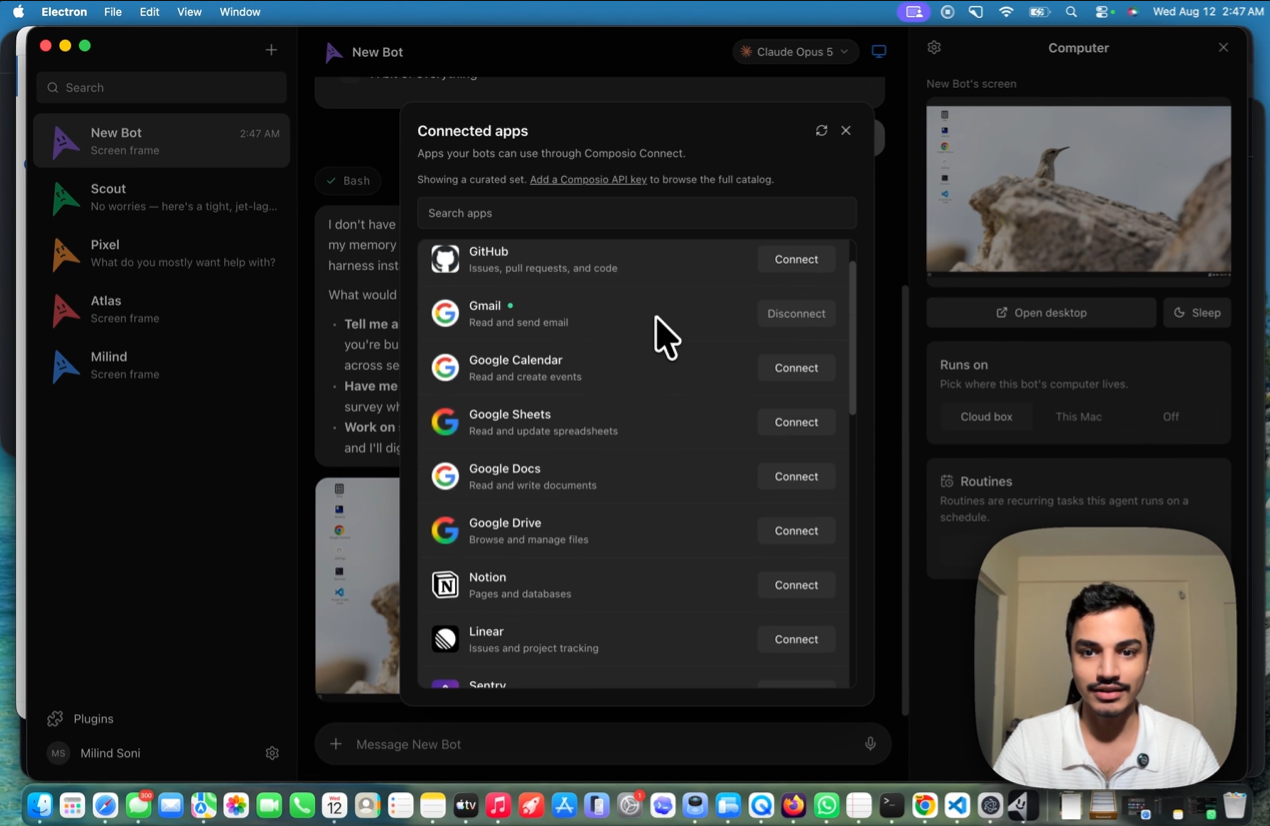Open the chat screenshot thumbnail

[357, 586]
